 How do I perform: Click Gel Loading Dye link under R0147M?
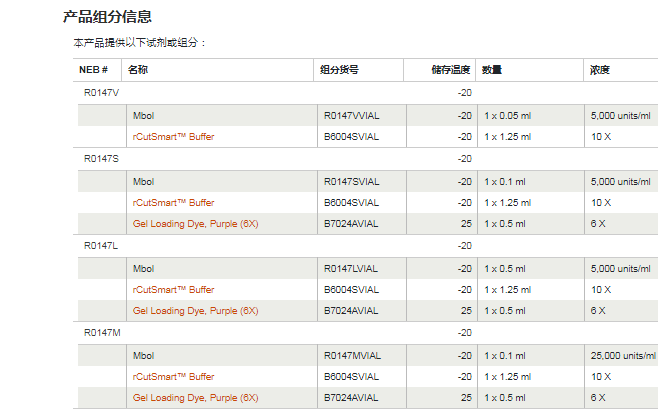point(195,397)
